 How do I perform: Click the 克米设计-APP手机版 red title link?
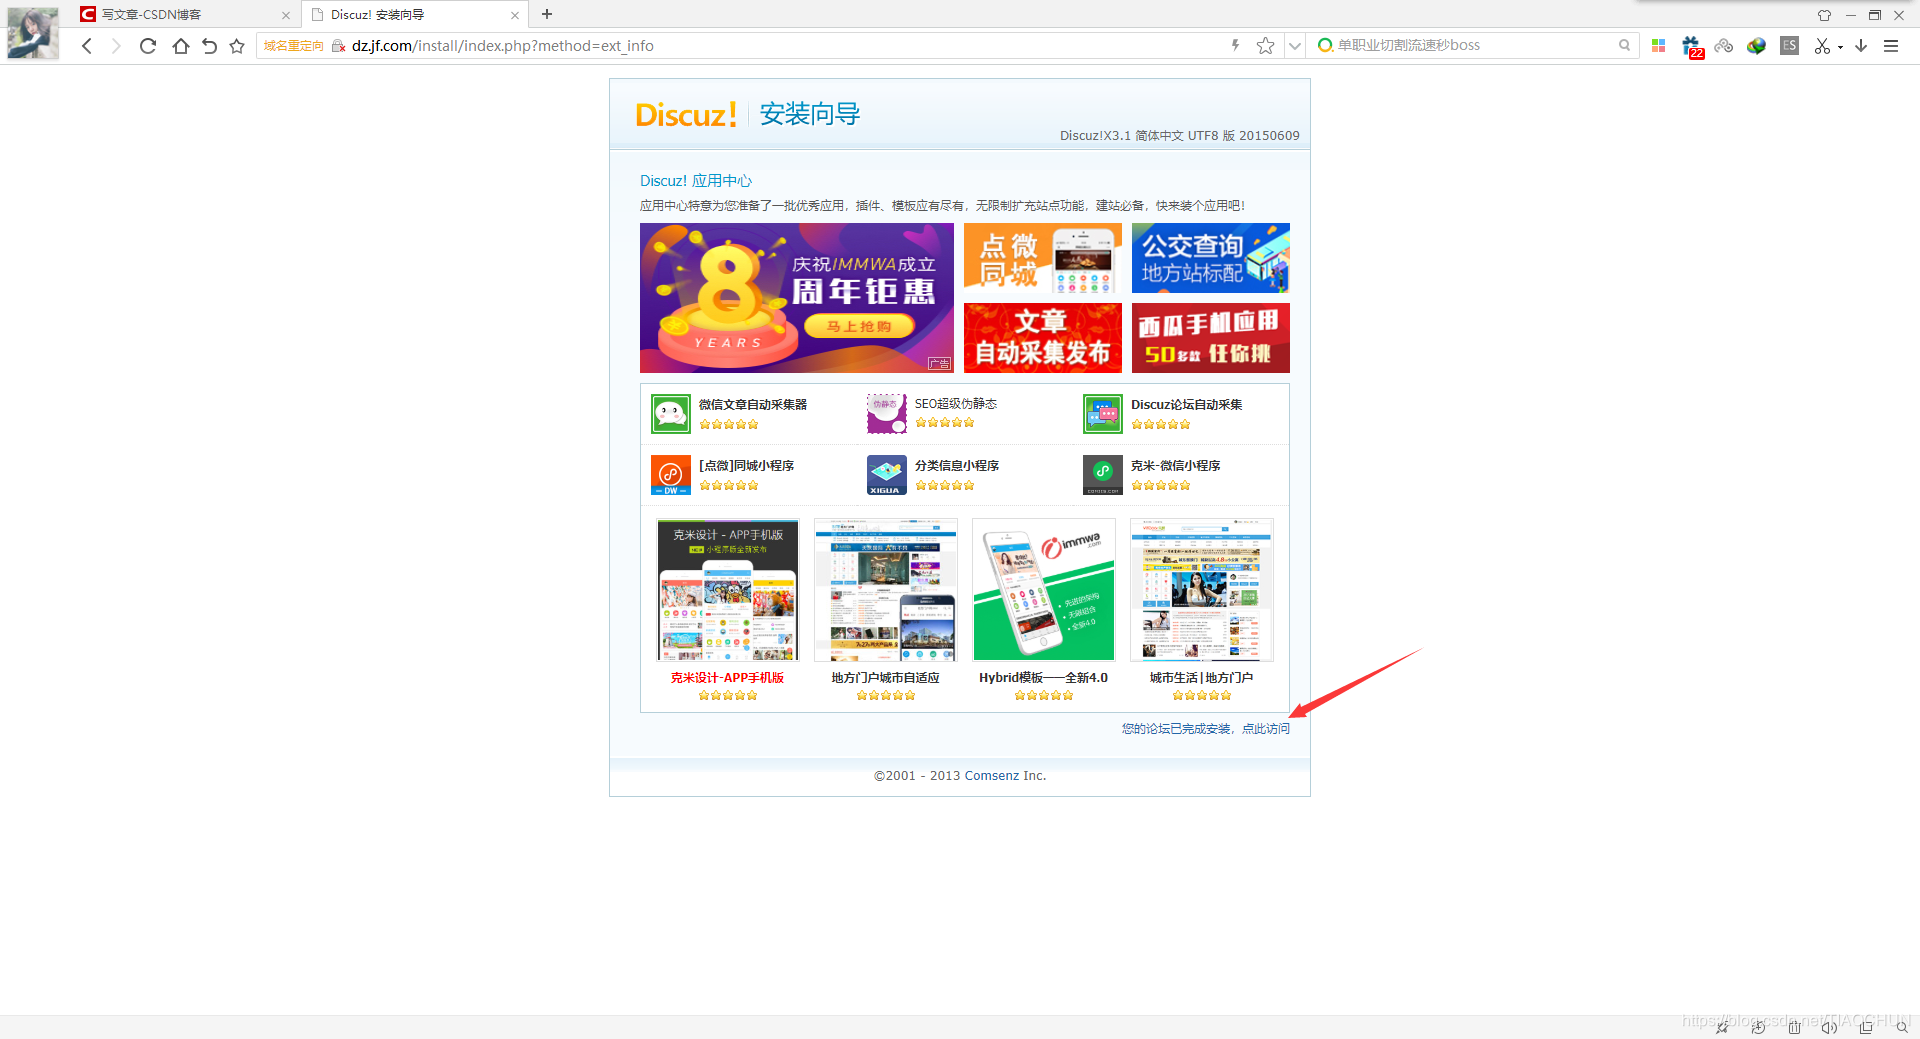728,678
